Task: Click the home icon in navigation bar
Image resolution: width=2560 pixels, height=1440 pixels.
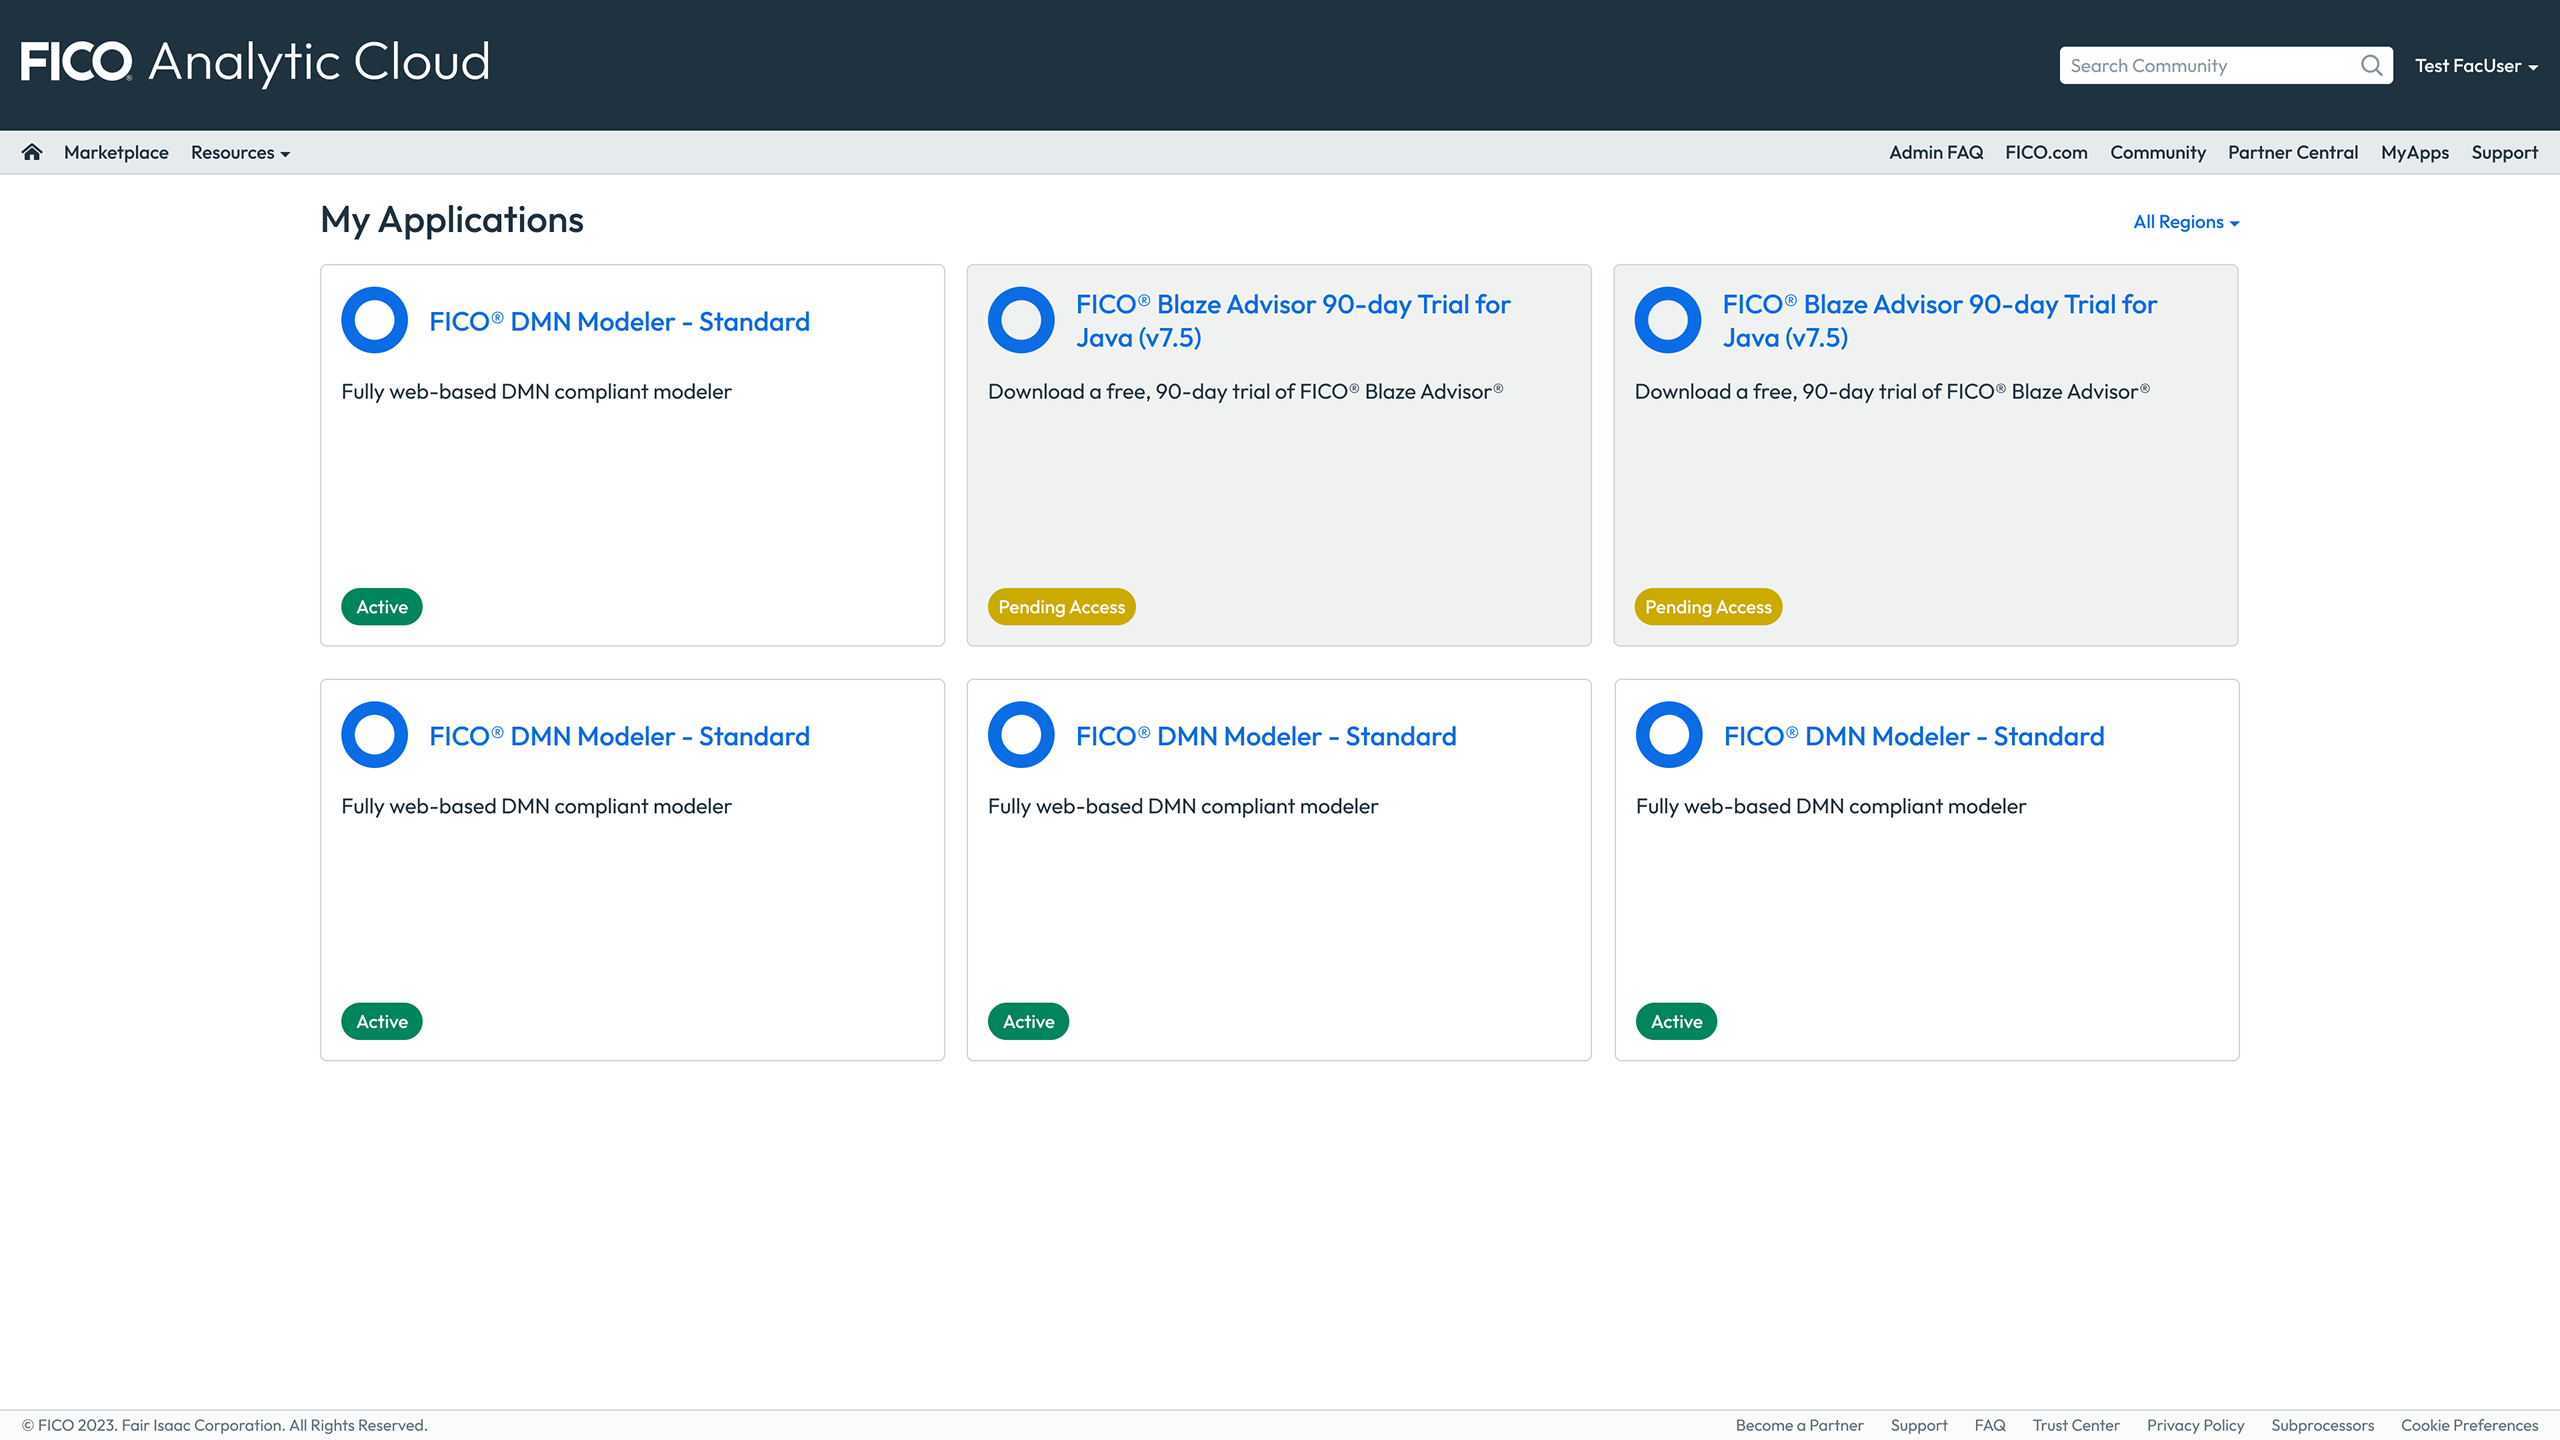Action: point(32,152)
